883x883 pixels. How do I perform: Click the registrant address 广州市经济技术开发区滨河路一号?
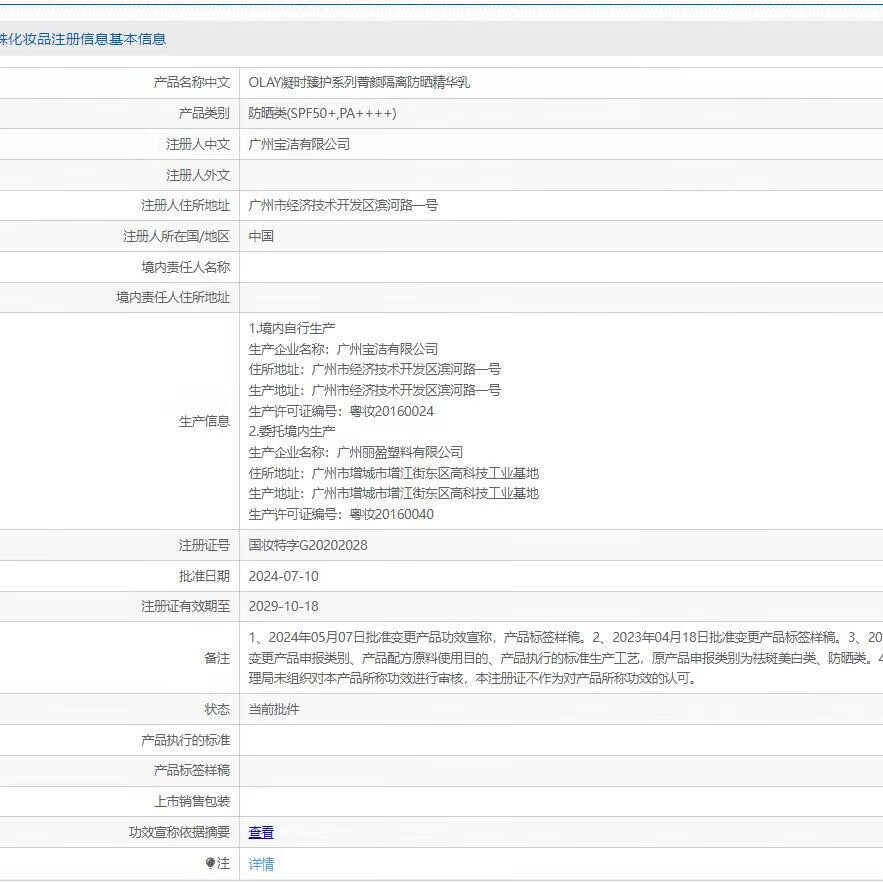343,205
